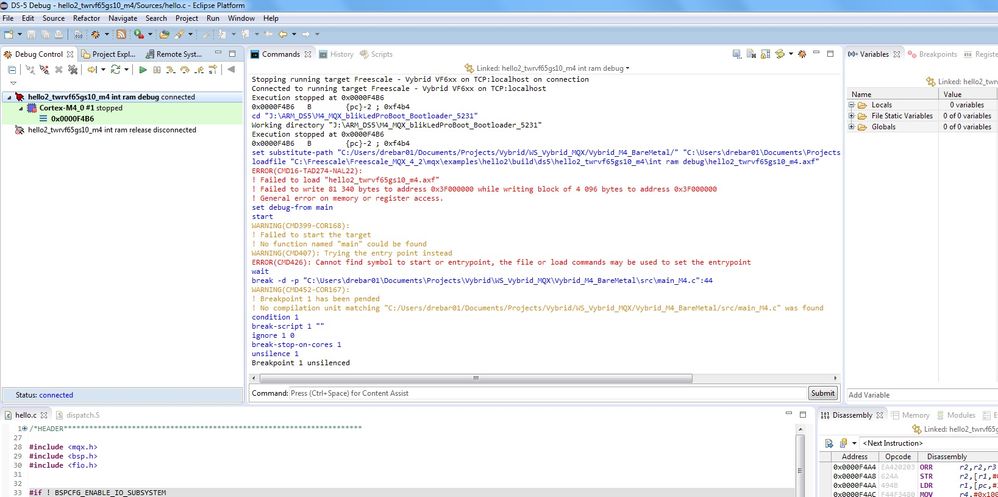Minimize the Commands view panel
This screenshot has height=497, width=998.
click(x=816, y=52)
